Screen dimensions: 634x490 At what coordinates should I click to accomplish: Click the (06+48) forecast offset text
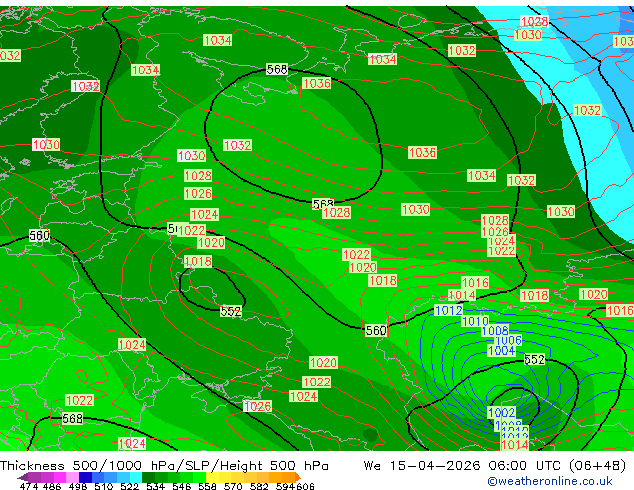click(x=598, y=465)
